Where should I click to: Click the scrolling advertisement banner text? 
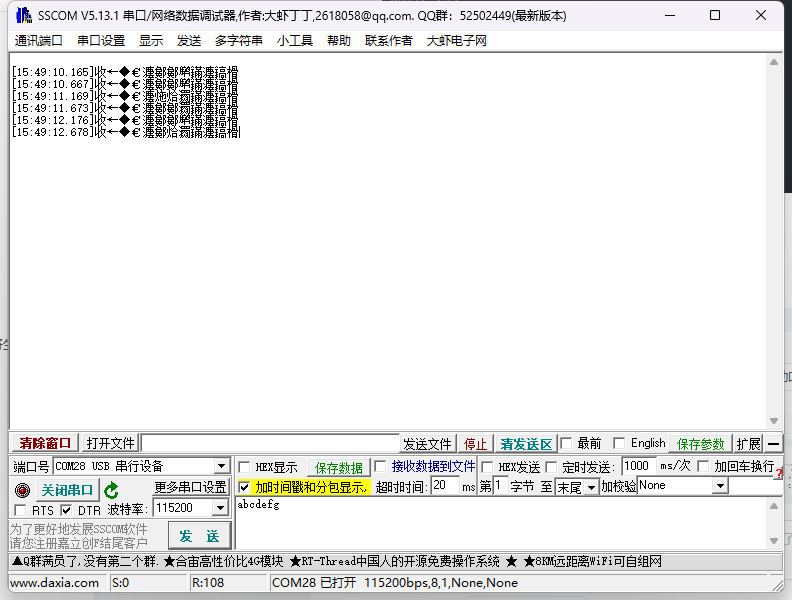coord(336,561)
